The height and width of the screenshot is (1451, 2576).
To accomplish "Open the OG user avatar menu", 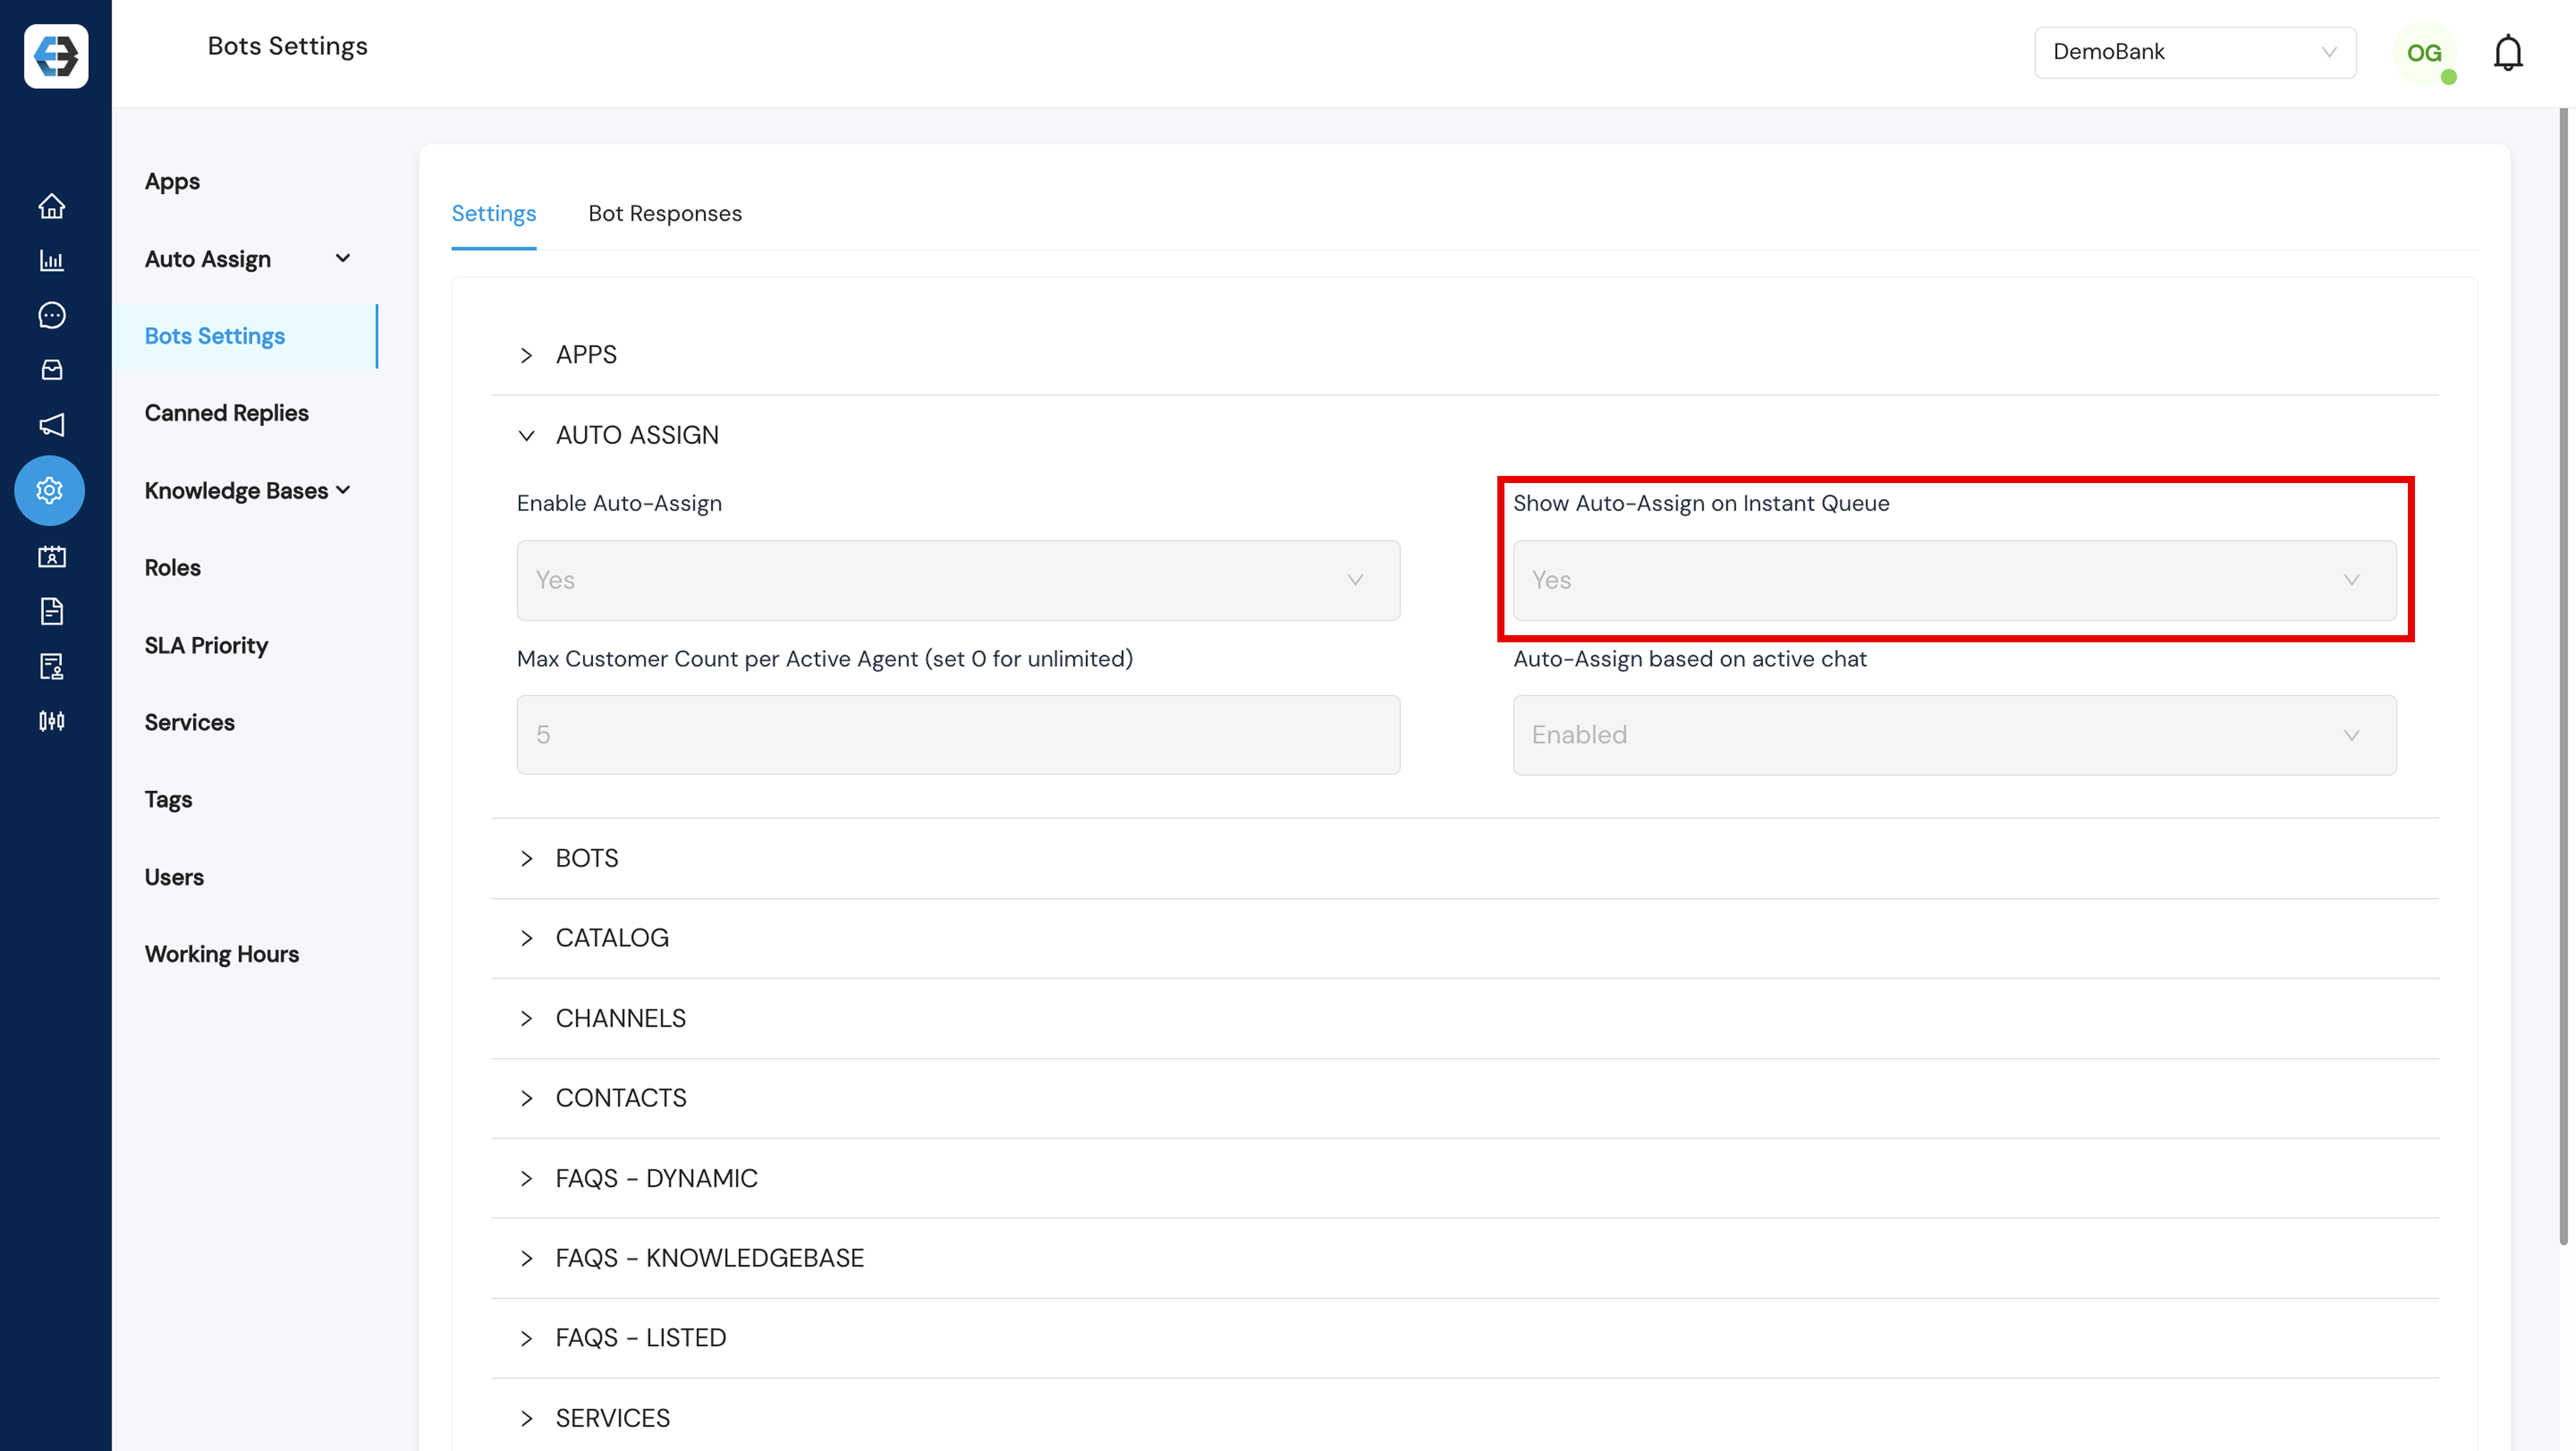I will pos(2424,53).
